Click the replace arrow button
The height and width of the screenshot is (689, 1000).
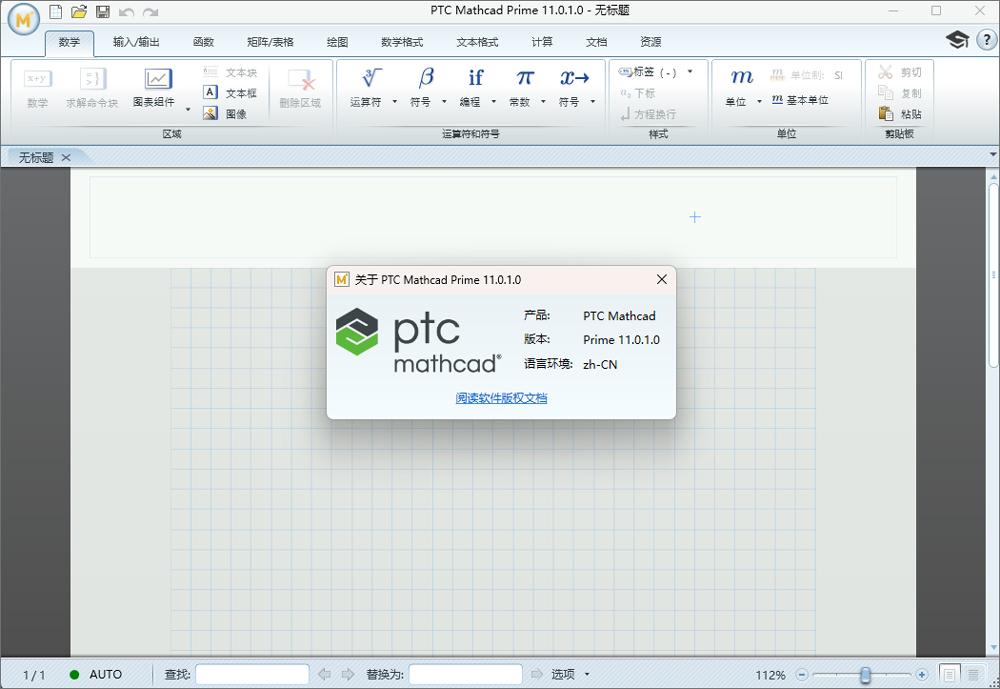537,674
